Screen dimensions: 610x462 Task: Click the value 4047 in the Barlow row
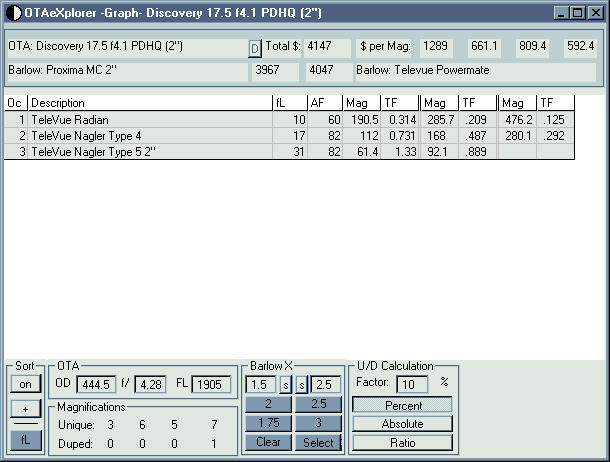329,71
